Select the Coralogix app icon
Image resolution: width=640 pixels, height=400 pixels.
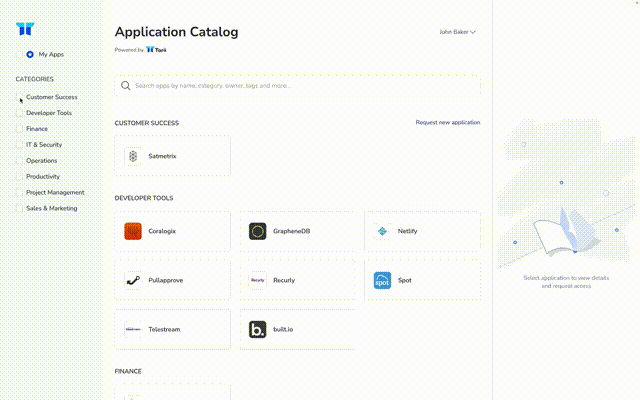point(133,231)
